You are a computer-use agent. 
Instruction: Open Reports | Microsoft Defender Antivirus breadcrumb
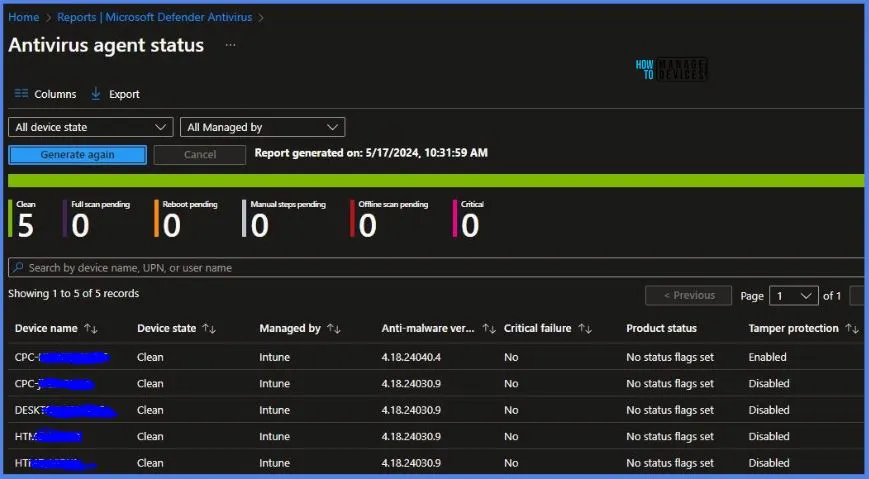[155, 17]
